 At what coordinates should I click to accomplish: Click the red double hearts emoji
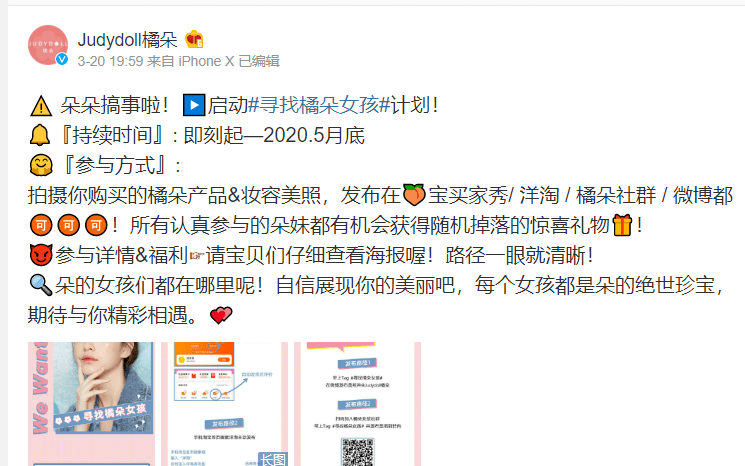[x=221, y=315]
